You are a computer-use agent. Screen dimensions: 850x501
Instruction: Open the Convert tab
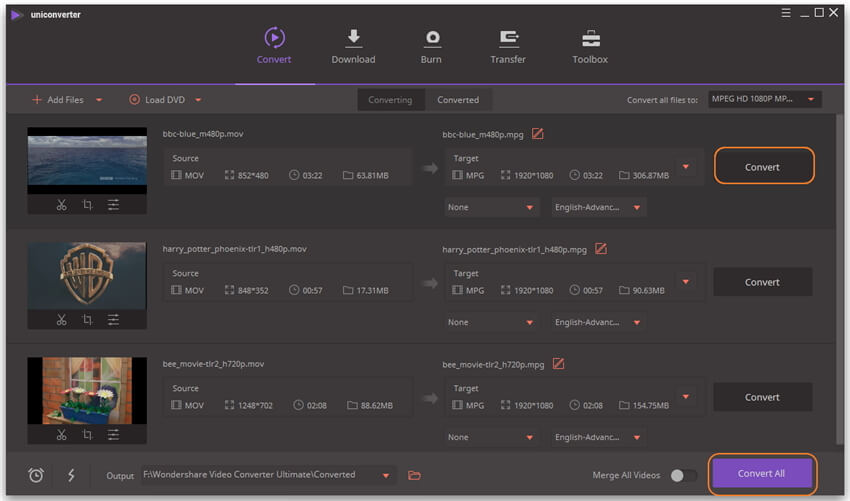[274, 46]
